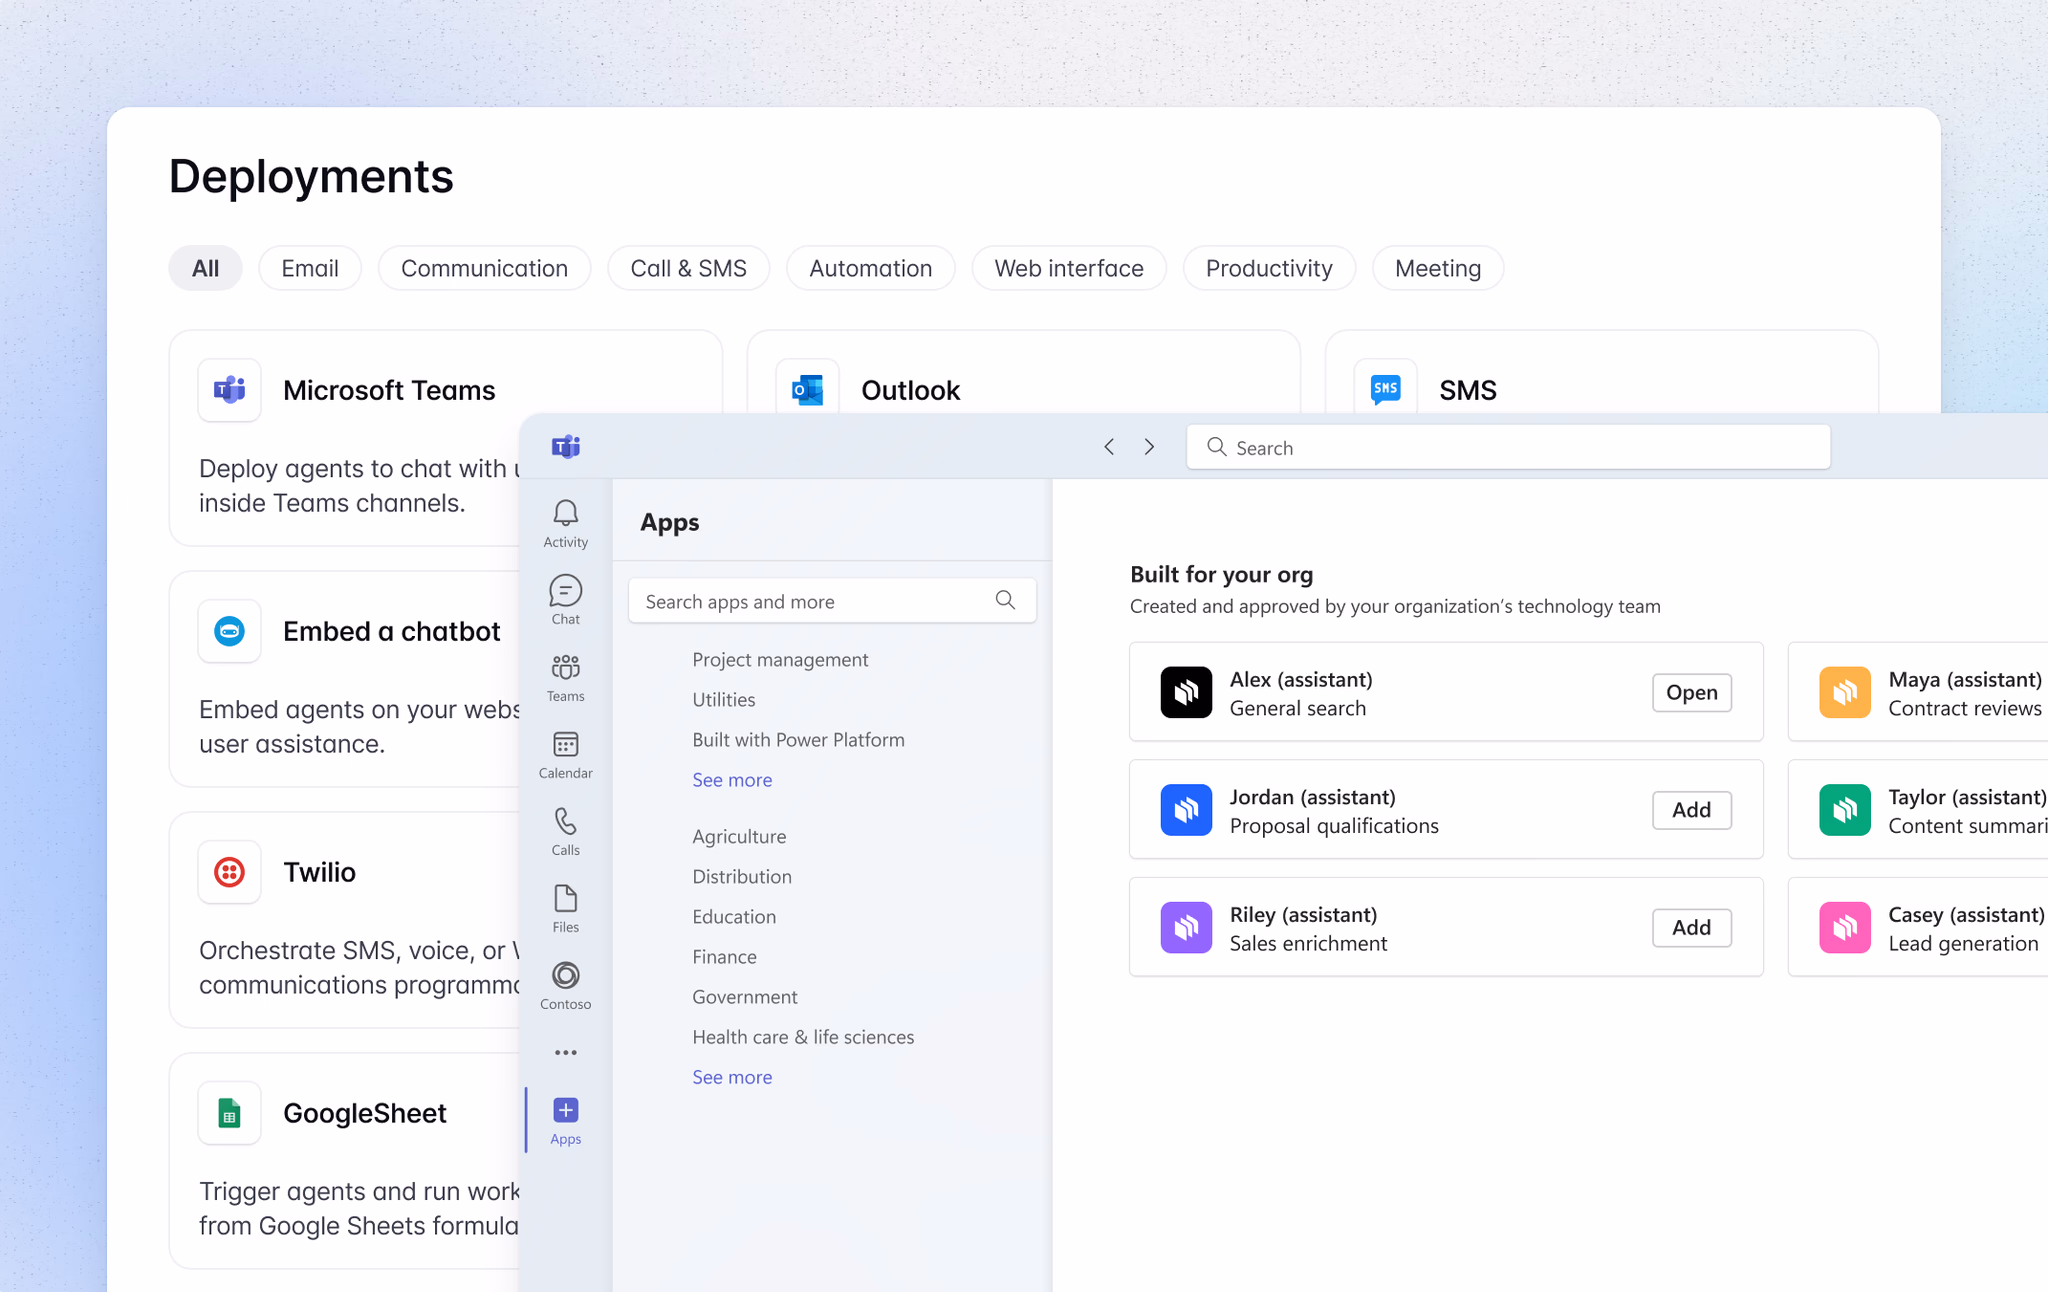Viewport: 2048px width, 1292px height.
Task: Show more apps via ellipsis icon
Action: [x=565, y=1052]
